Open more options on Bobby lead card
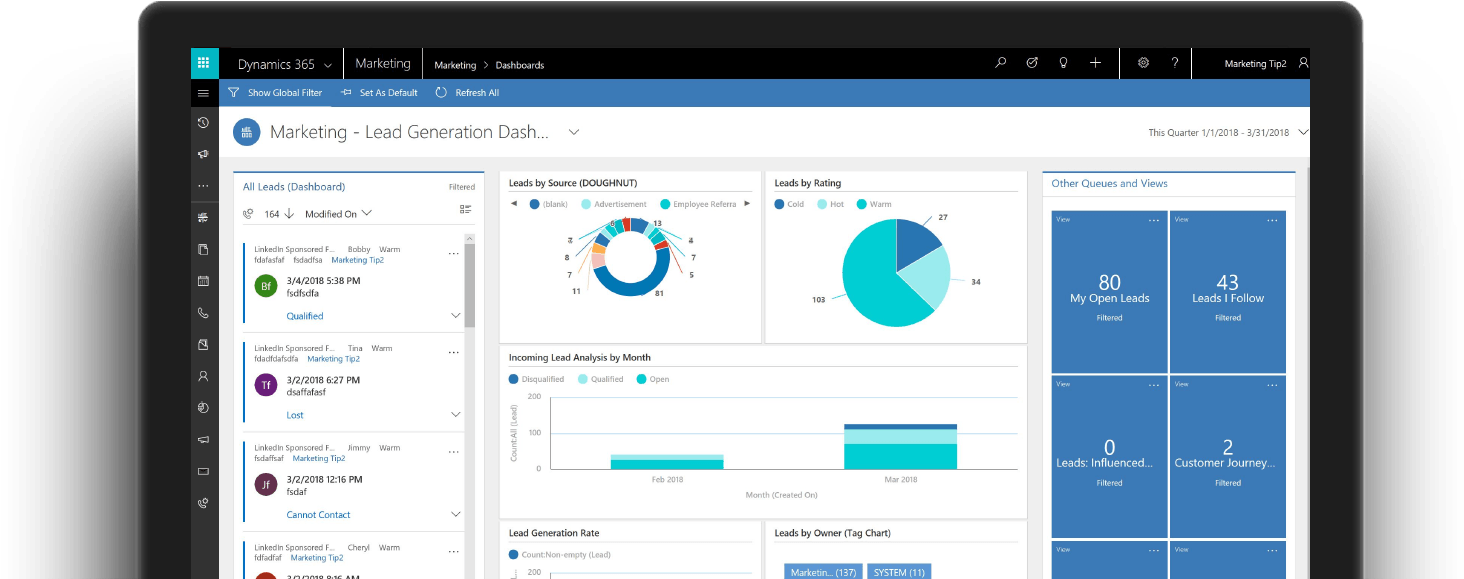Screen dimensions: 1464x579 pos(454,253)
